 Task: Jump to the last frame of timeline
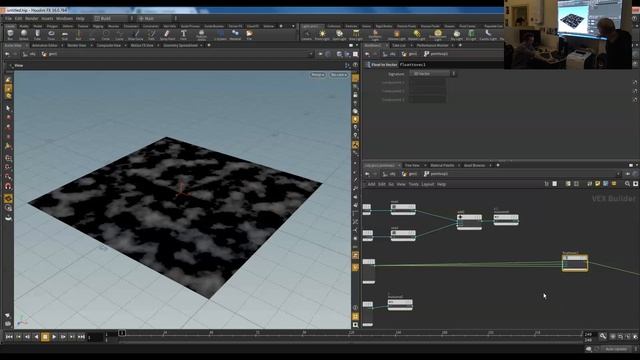click(81, 337)
